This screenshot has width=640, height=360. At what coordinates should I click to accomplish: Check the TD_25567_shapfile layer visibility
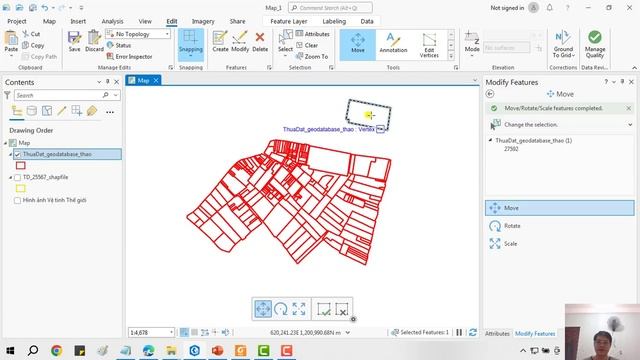[18, 177]
